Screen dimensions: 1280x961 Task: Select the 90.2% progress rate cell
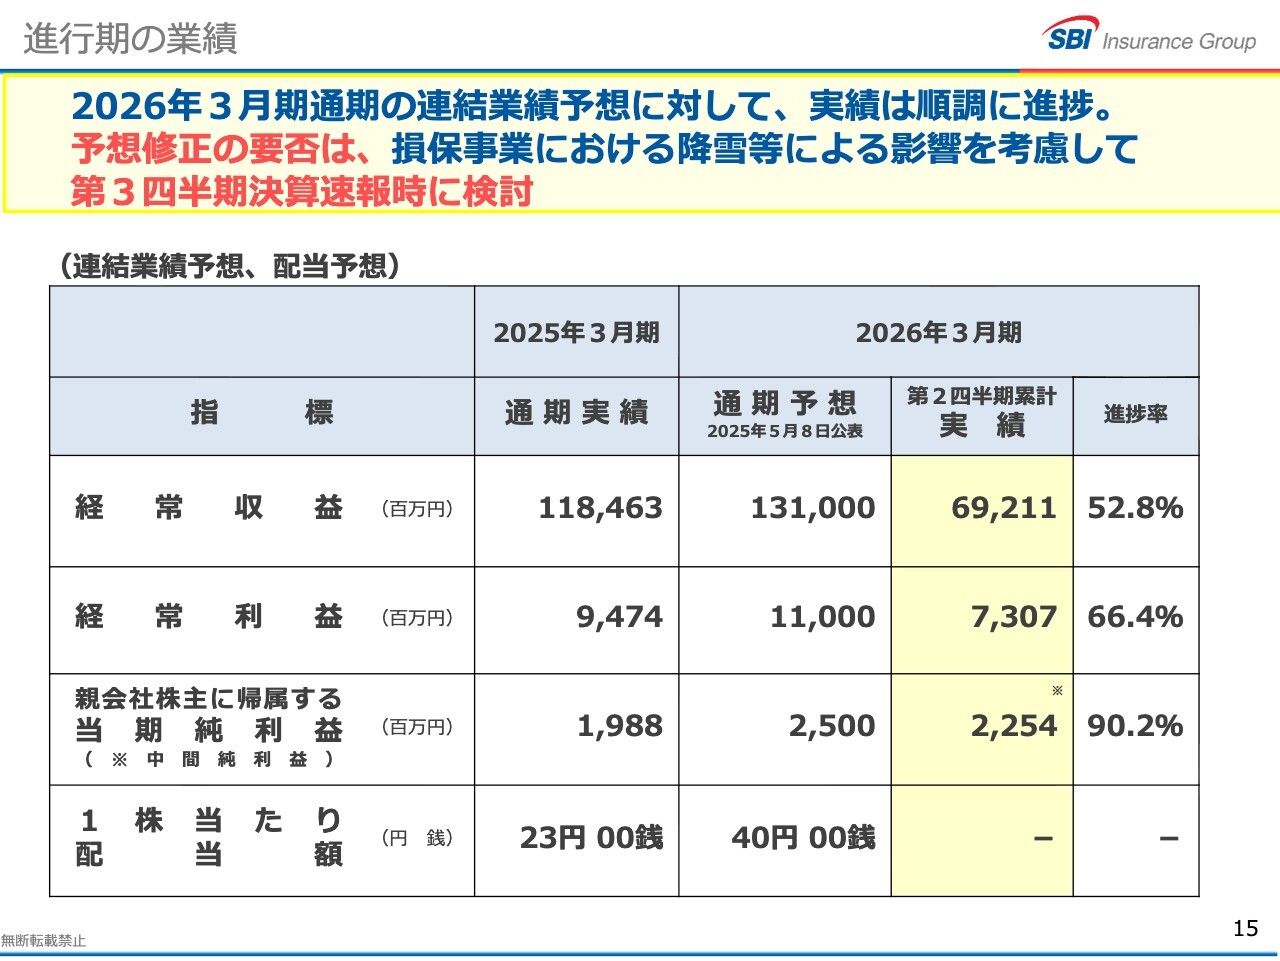coord(1135,726)
